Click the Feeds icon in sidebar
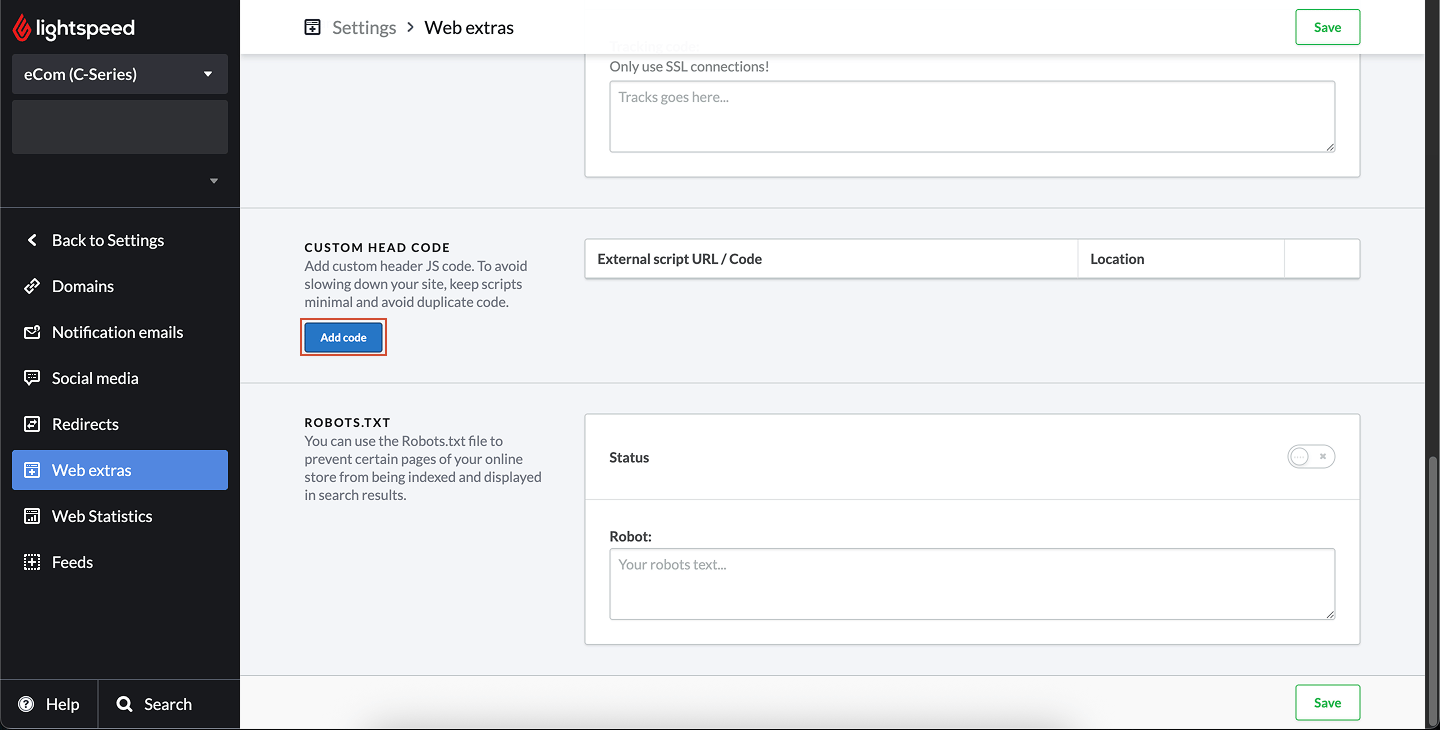 pos(32,562)
